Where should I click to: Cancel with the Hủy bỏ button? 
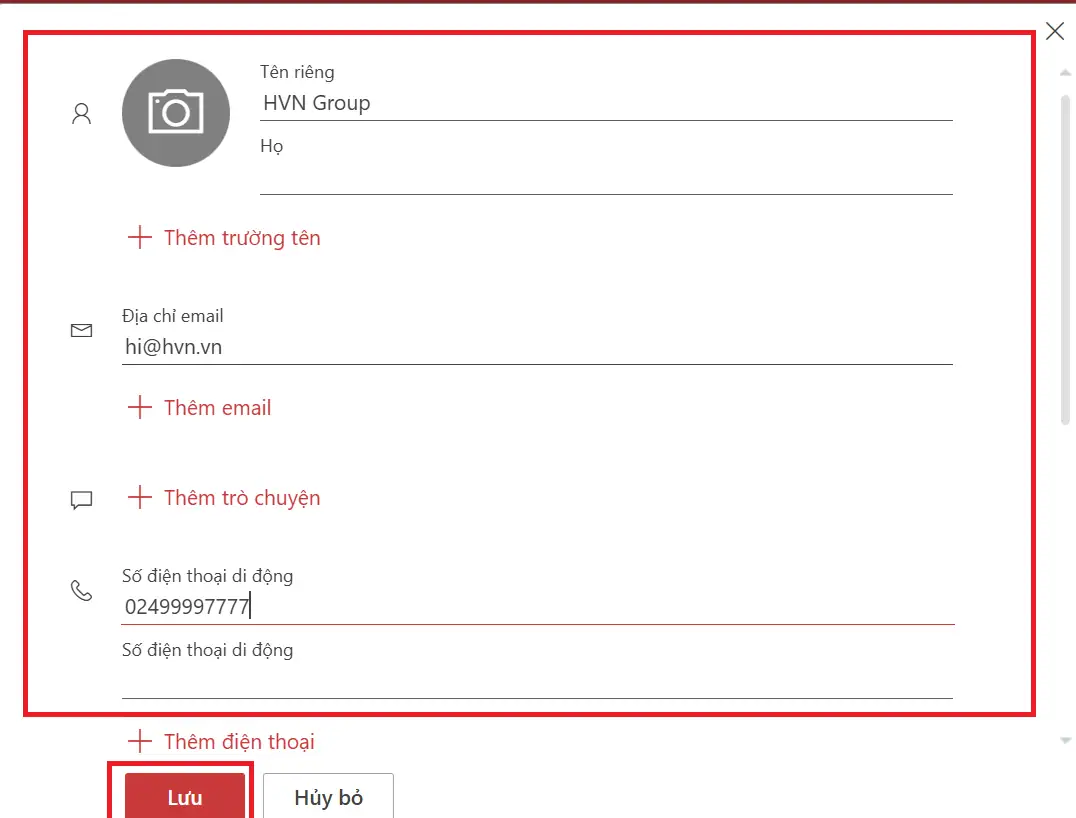click(x=329, y=796)
